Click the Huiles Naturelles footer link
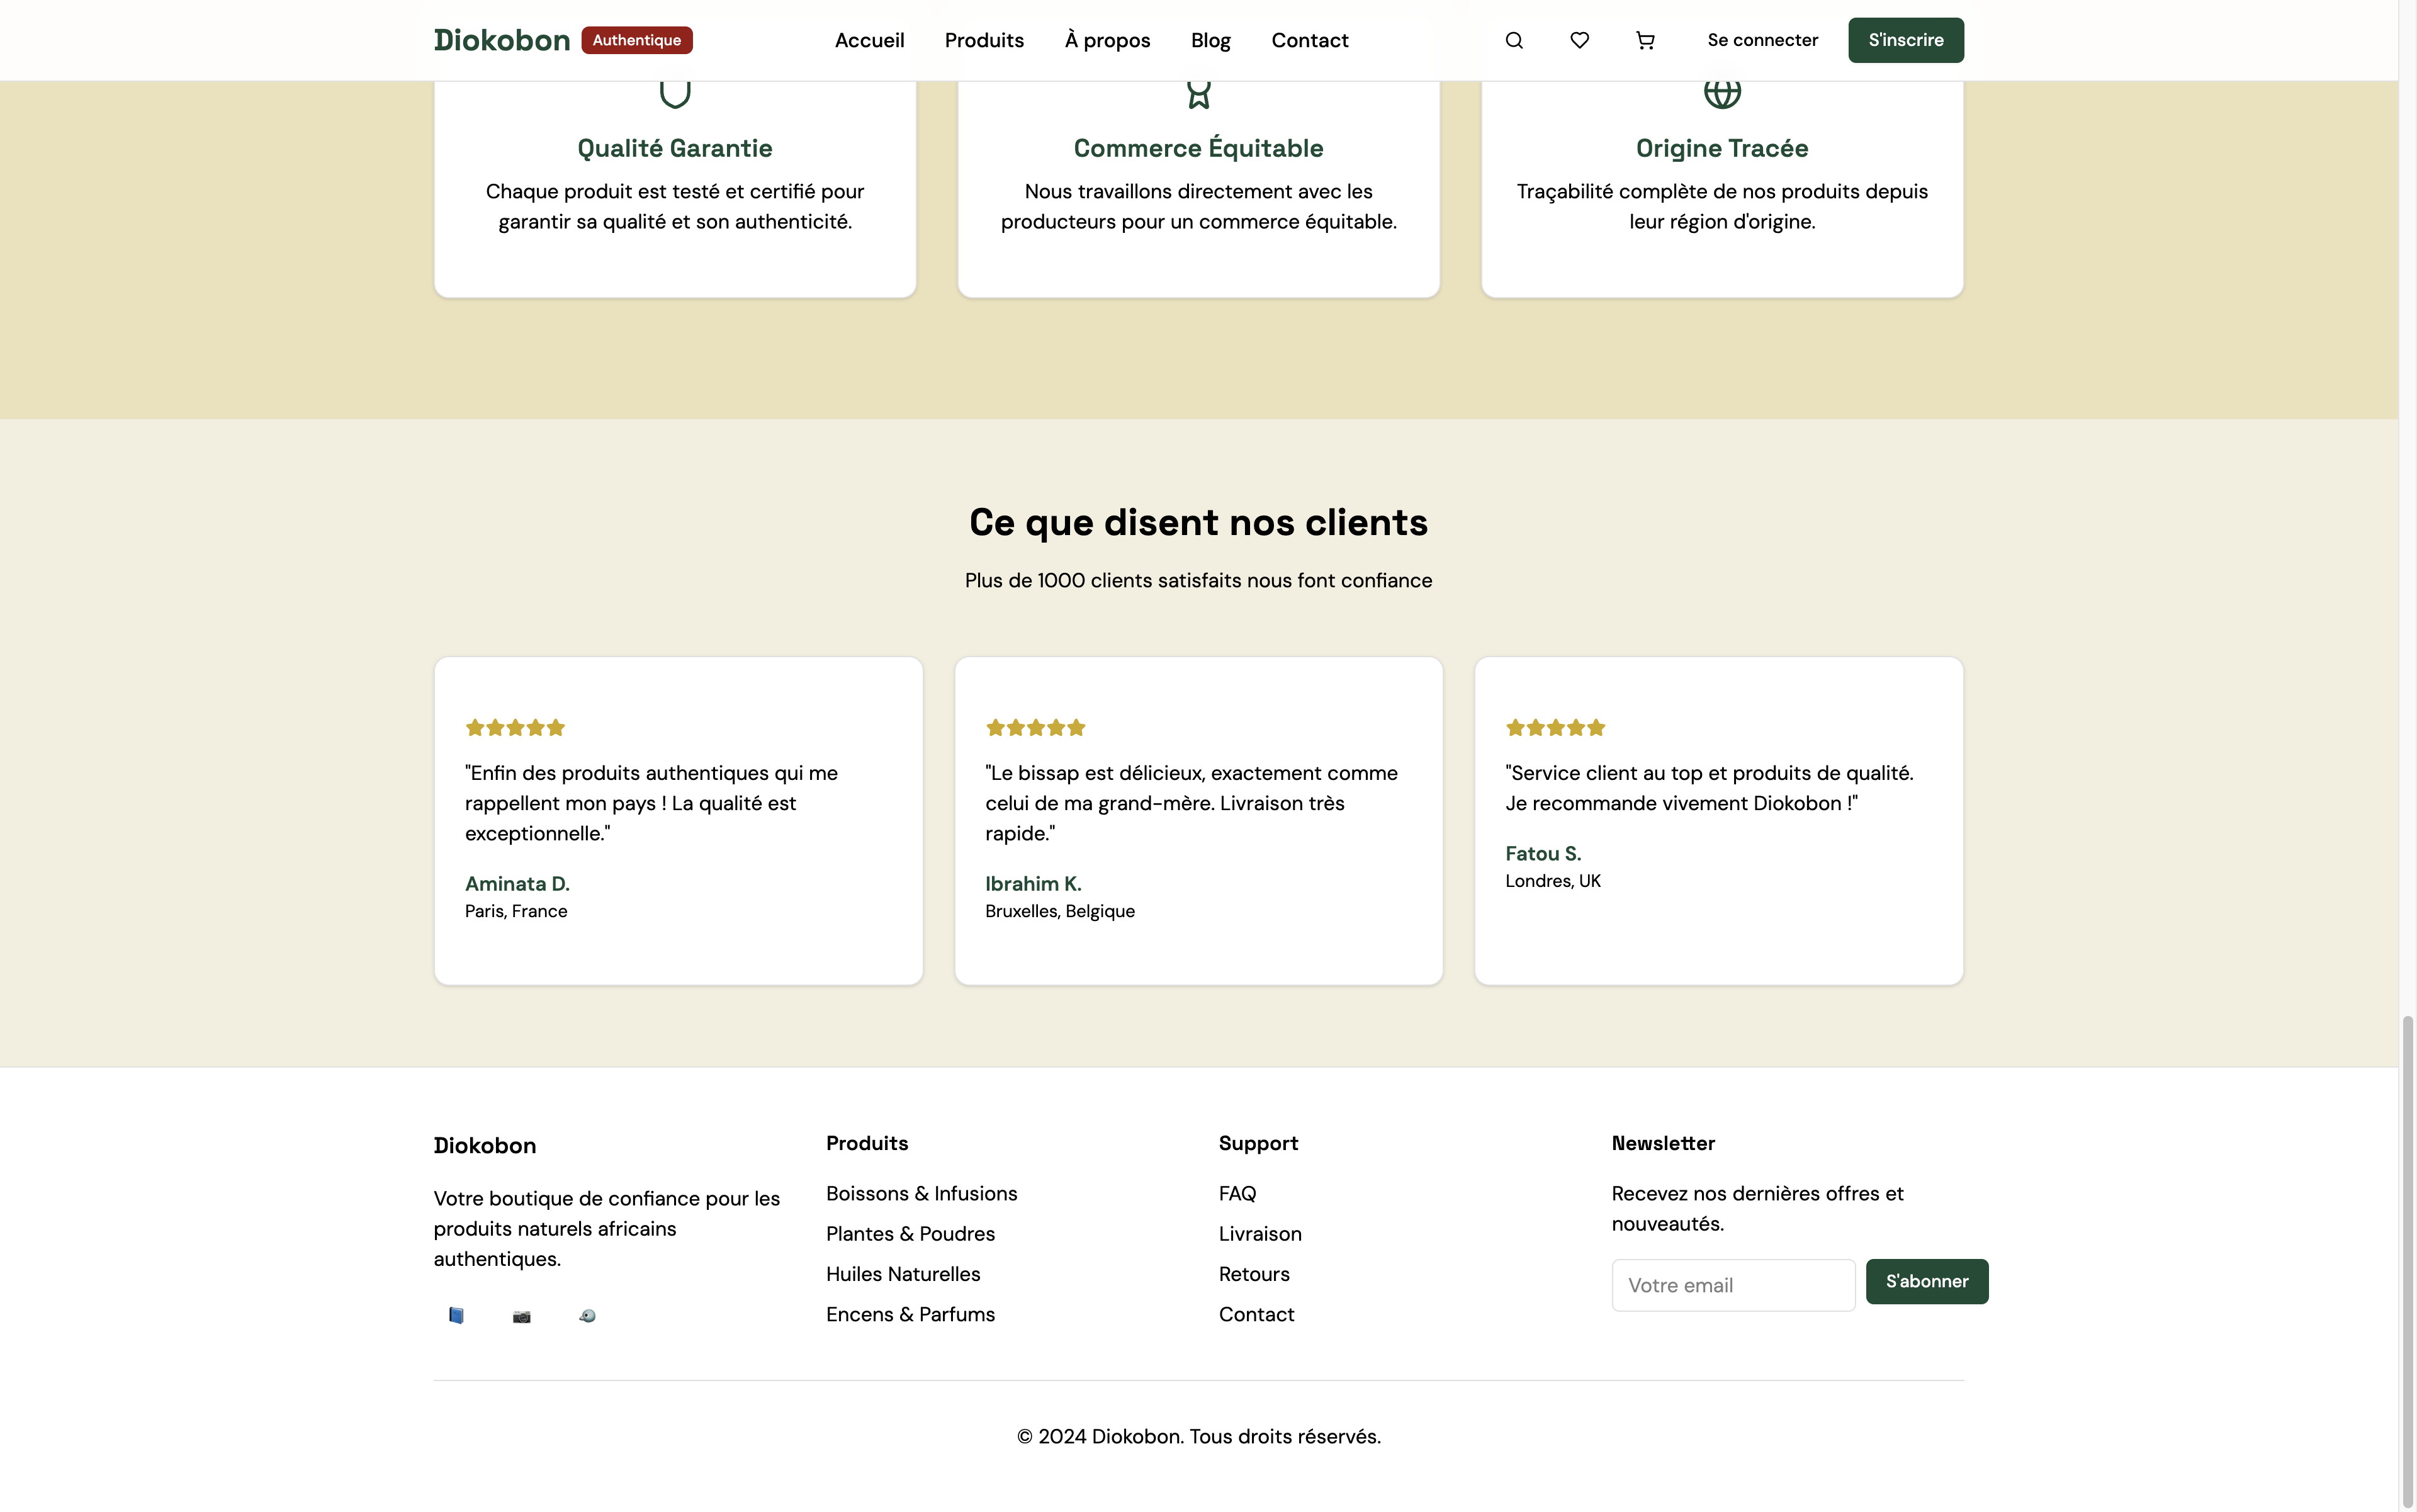 (903, 1274)
